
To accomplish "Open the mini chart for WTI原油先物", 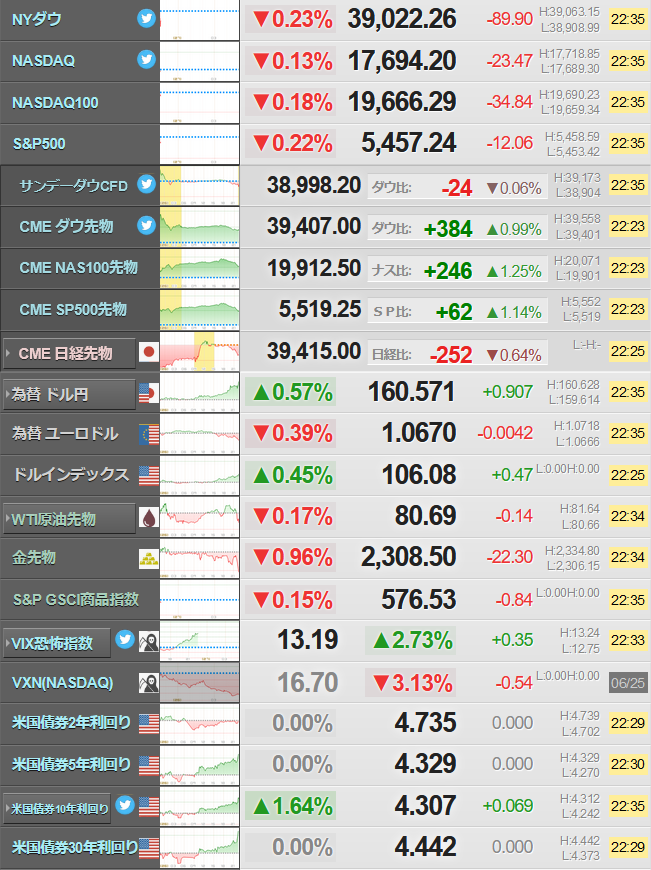I will pyautogui.click(x=199, y=517).
